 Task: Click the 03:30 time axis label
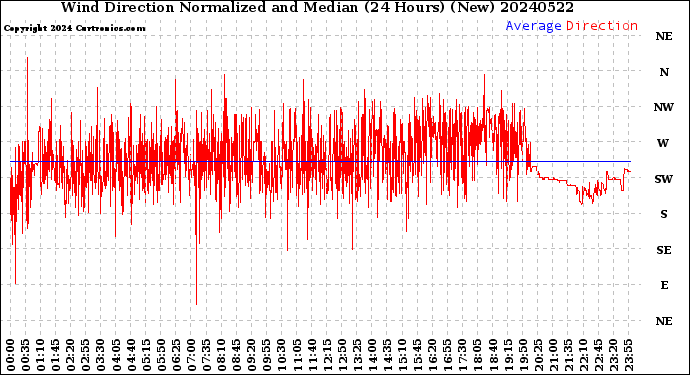[101, 355]
